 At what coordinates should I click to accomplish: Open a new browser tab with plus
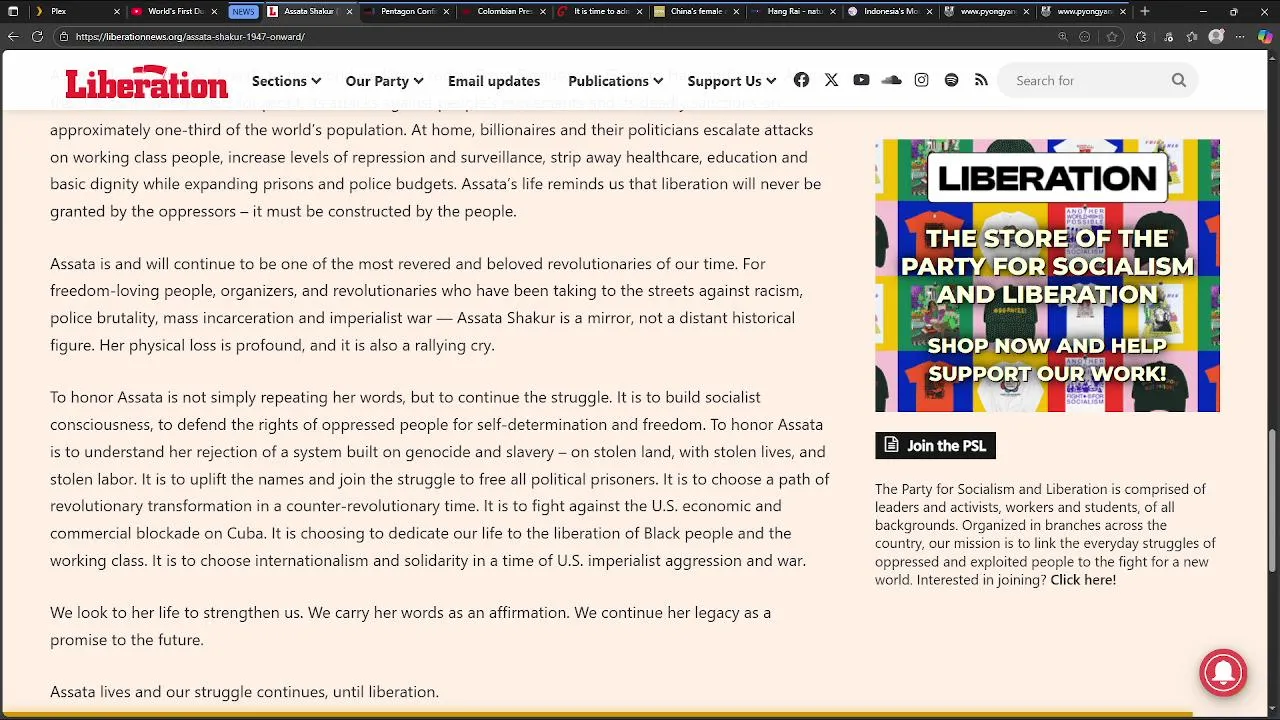click(x=1145, y=11)
